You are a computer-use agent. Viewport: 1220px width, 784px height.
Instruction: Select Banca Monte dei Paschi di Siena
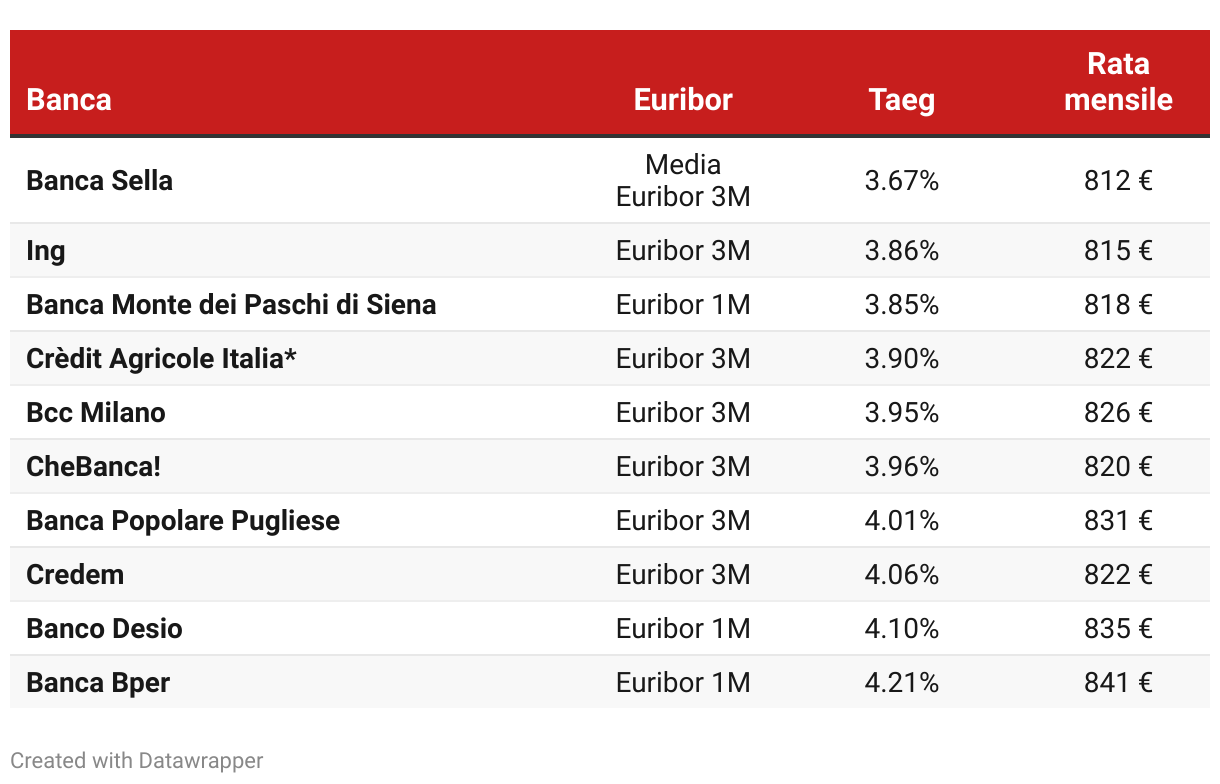(231, 304)
